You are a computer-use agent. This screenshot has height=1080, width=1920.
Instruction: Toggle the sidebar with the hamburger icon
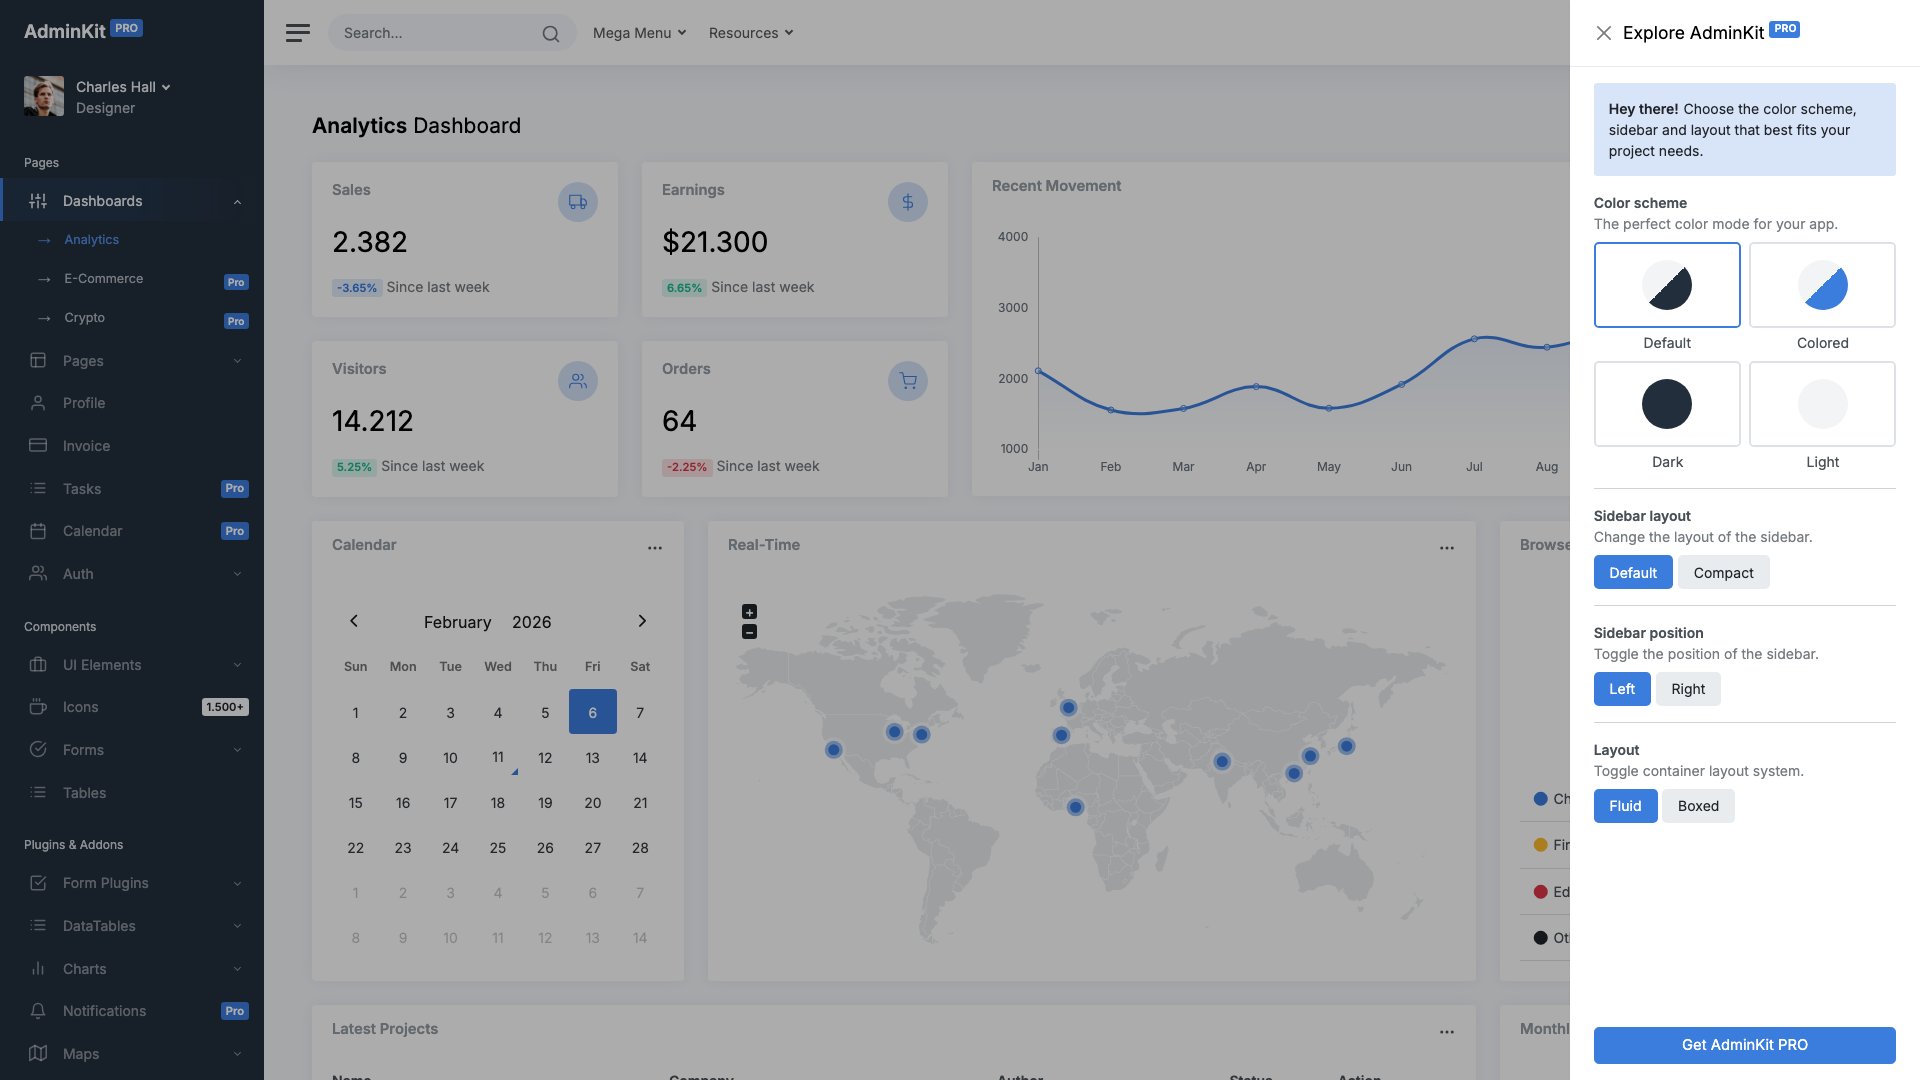click(297, 32)
